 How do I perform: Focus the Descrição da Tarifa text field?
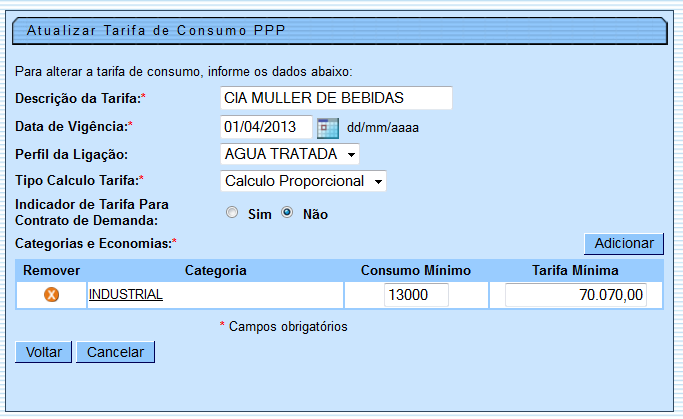(335, 98)
